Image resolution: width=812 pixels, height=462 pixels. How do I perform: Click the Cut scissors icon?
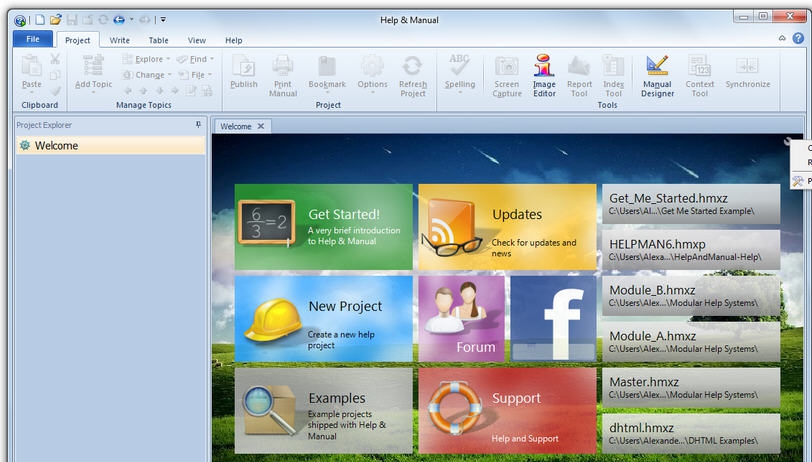[x=55, y=59]
